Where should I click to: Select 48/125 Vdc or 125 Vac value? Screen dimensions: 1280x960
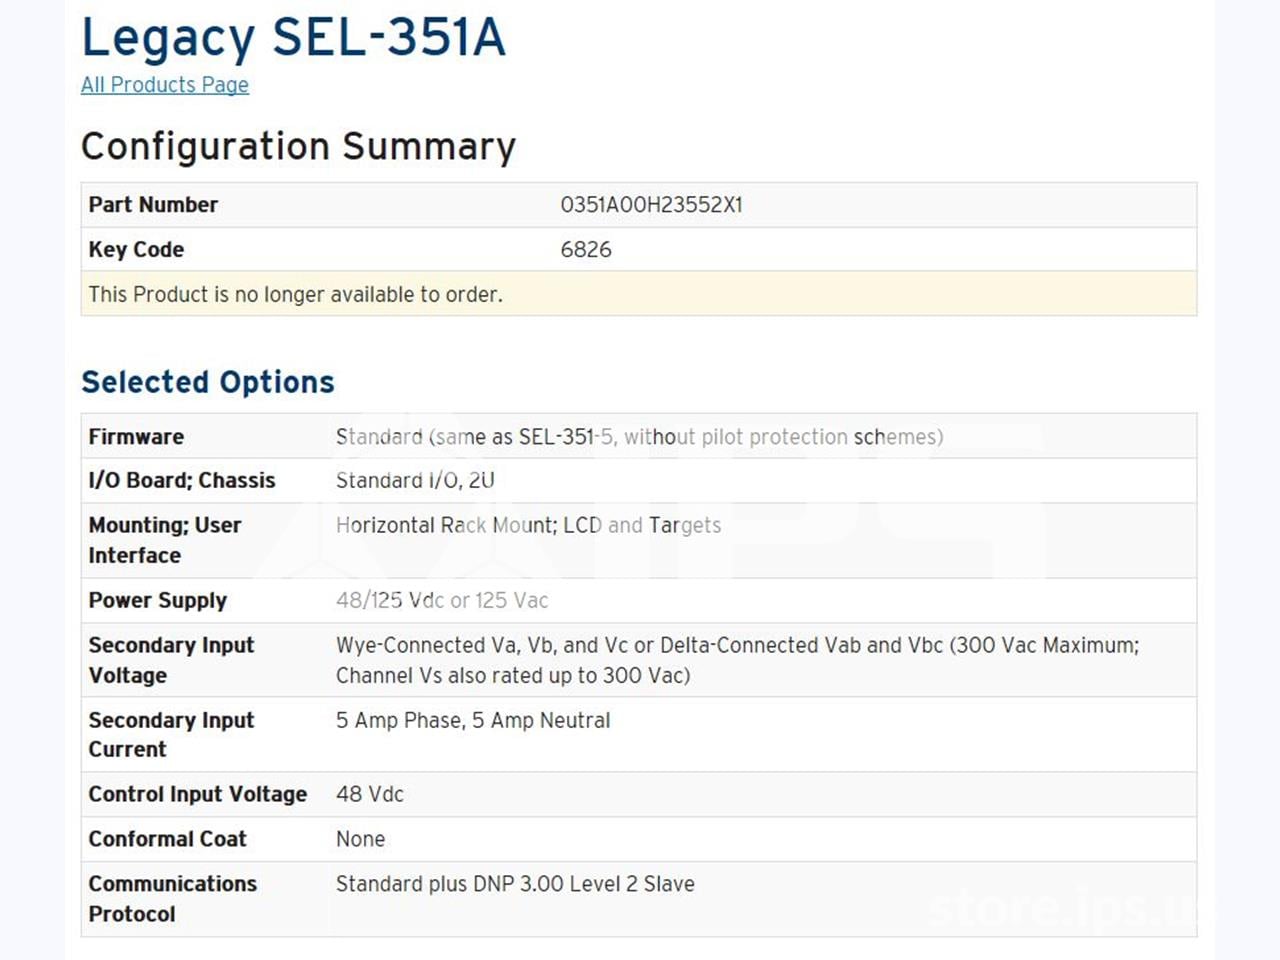[x=442, y=601]
